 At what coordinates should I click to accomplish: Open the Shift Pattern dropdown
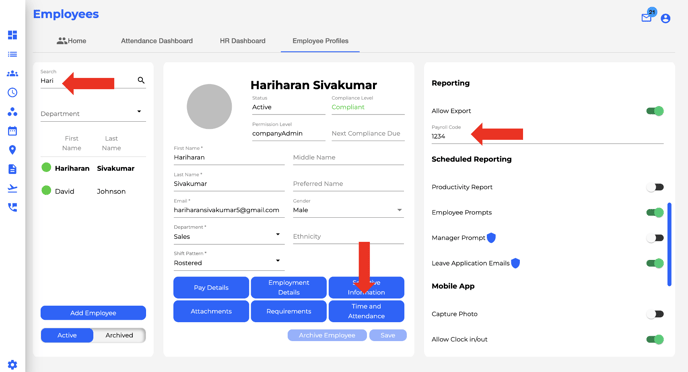coord(229,262)
